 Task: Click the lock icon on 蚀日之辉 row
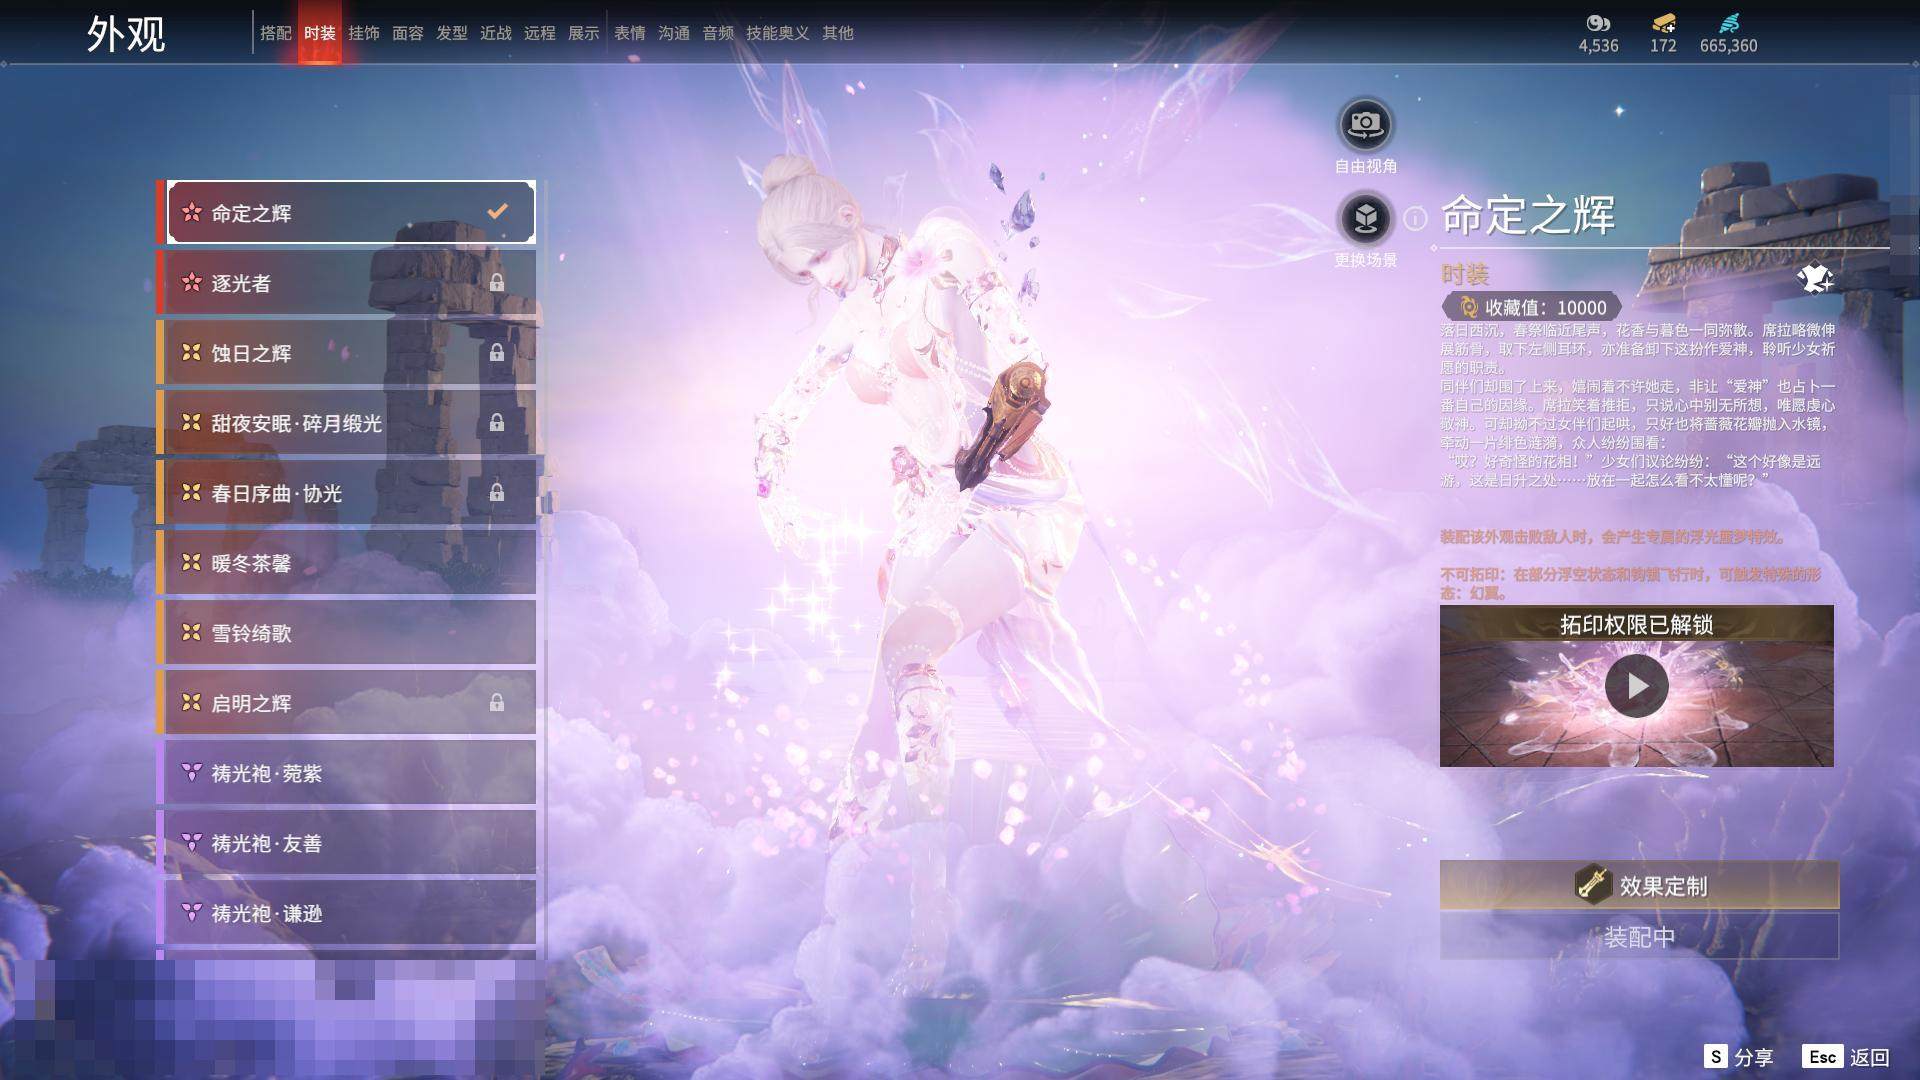[x=496, y=353]
